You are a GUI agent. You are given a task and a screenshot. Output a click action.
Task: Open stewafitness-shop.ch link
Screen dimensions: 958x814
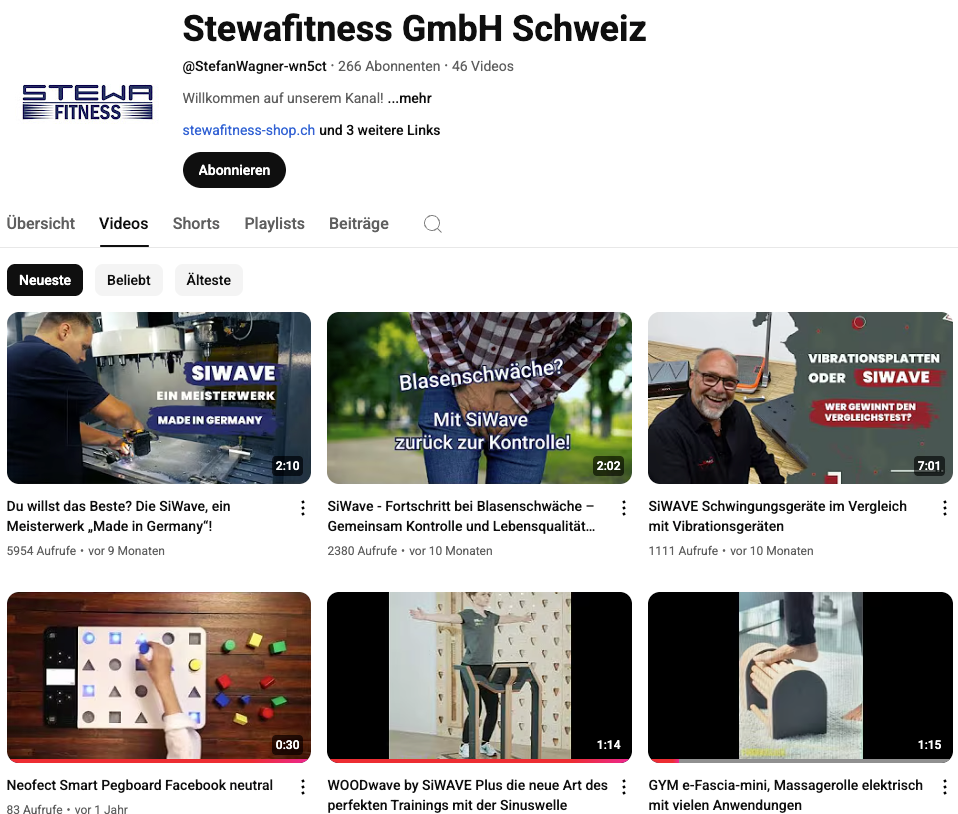click(x=249, y=130)
